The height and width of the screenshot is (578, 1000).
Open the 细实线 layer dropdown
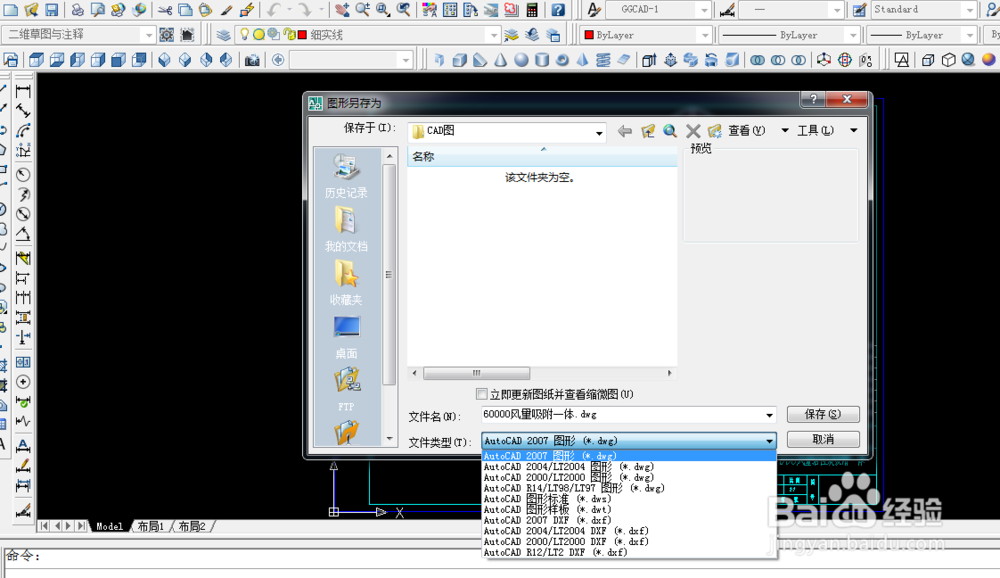[x=494, y=34]
